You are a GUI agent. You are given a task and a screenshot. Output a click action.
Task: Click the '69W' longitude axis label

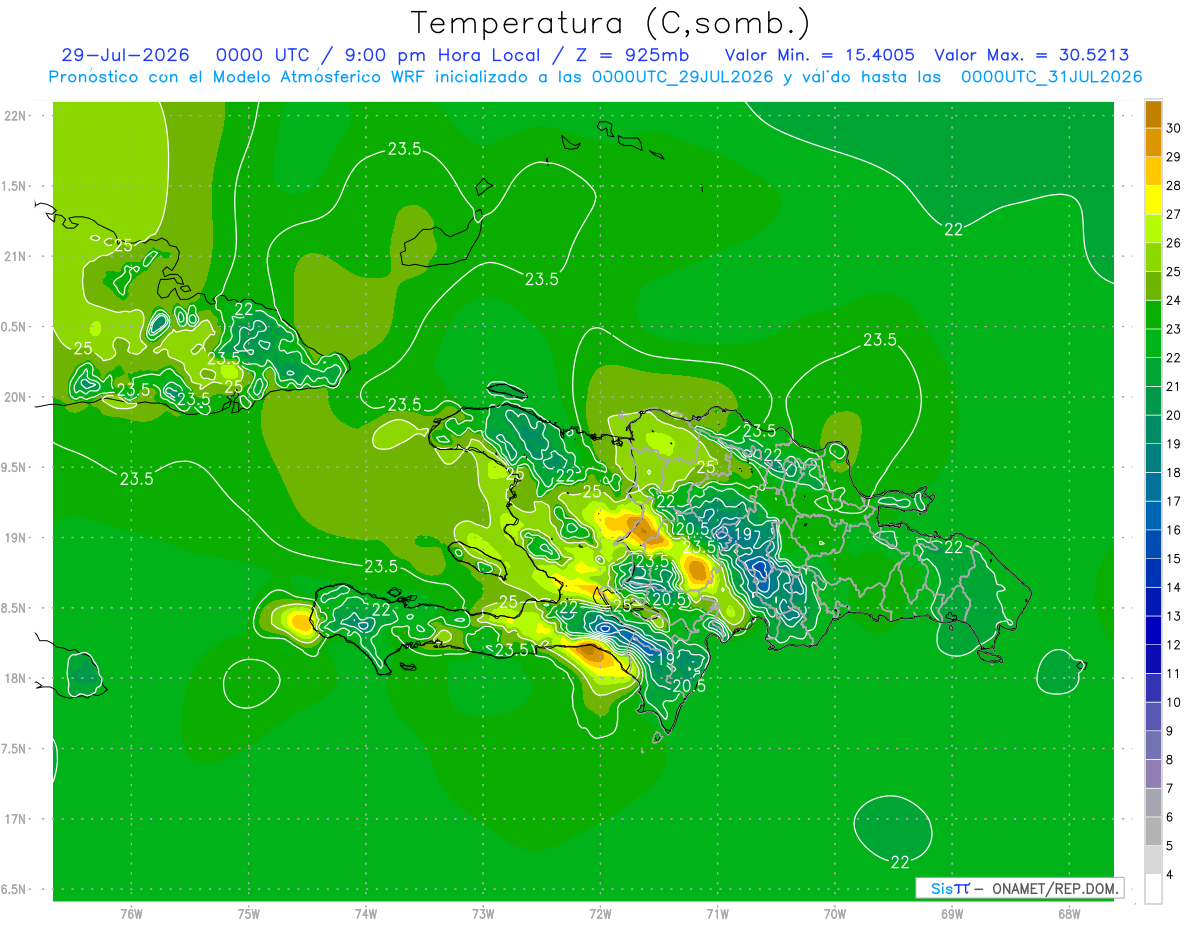[x=952, y=914]
